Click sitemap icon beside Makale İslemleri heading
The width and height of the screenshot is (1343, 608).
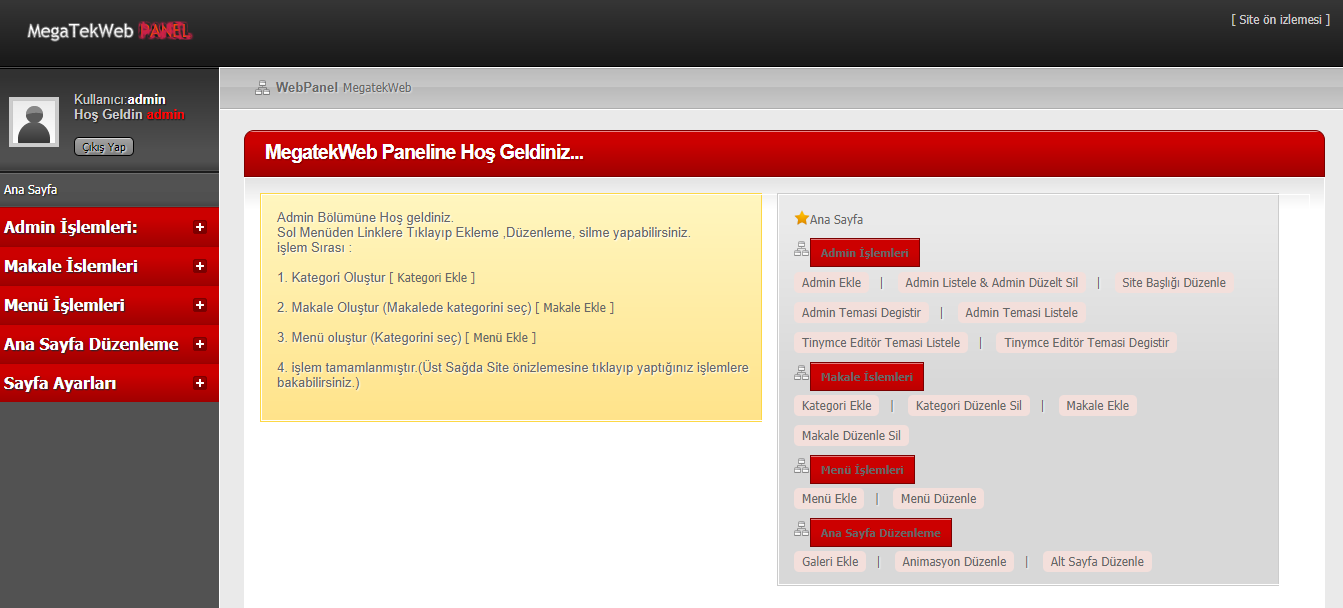(x=801, y=374)
